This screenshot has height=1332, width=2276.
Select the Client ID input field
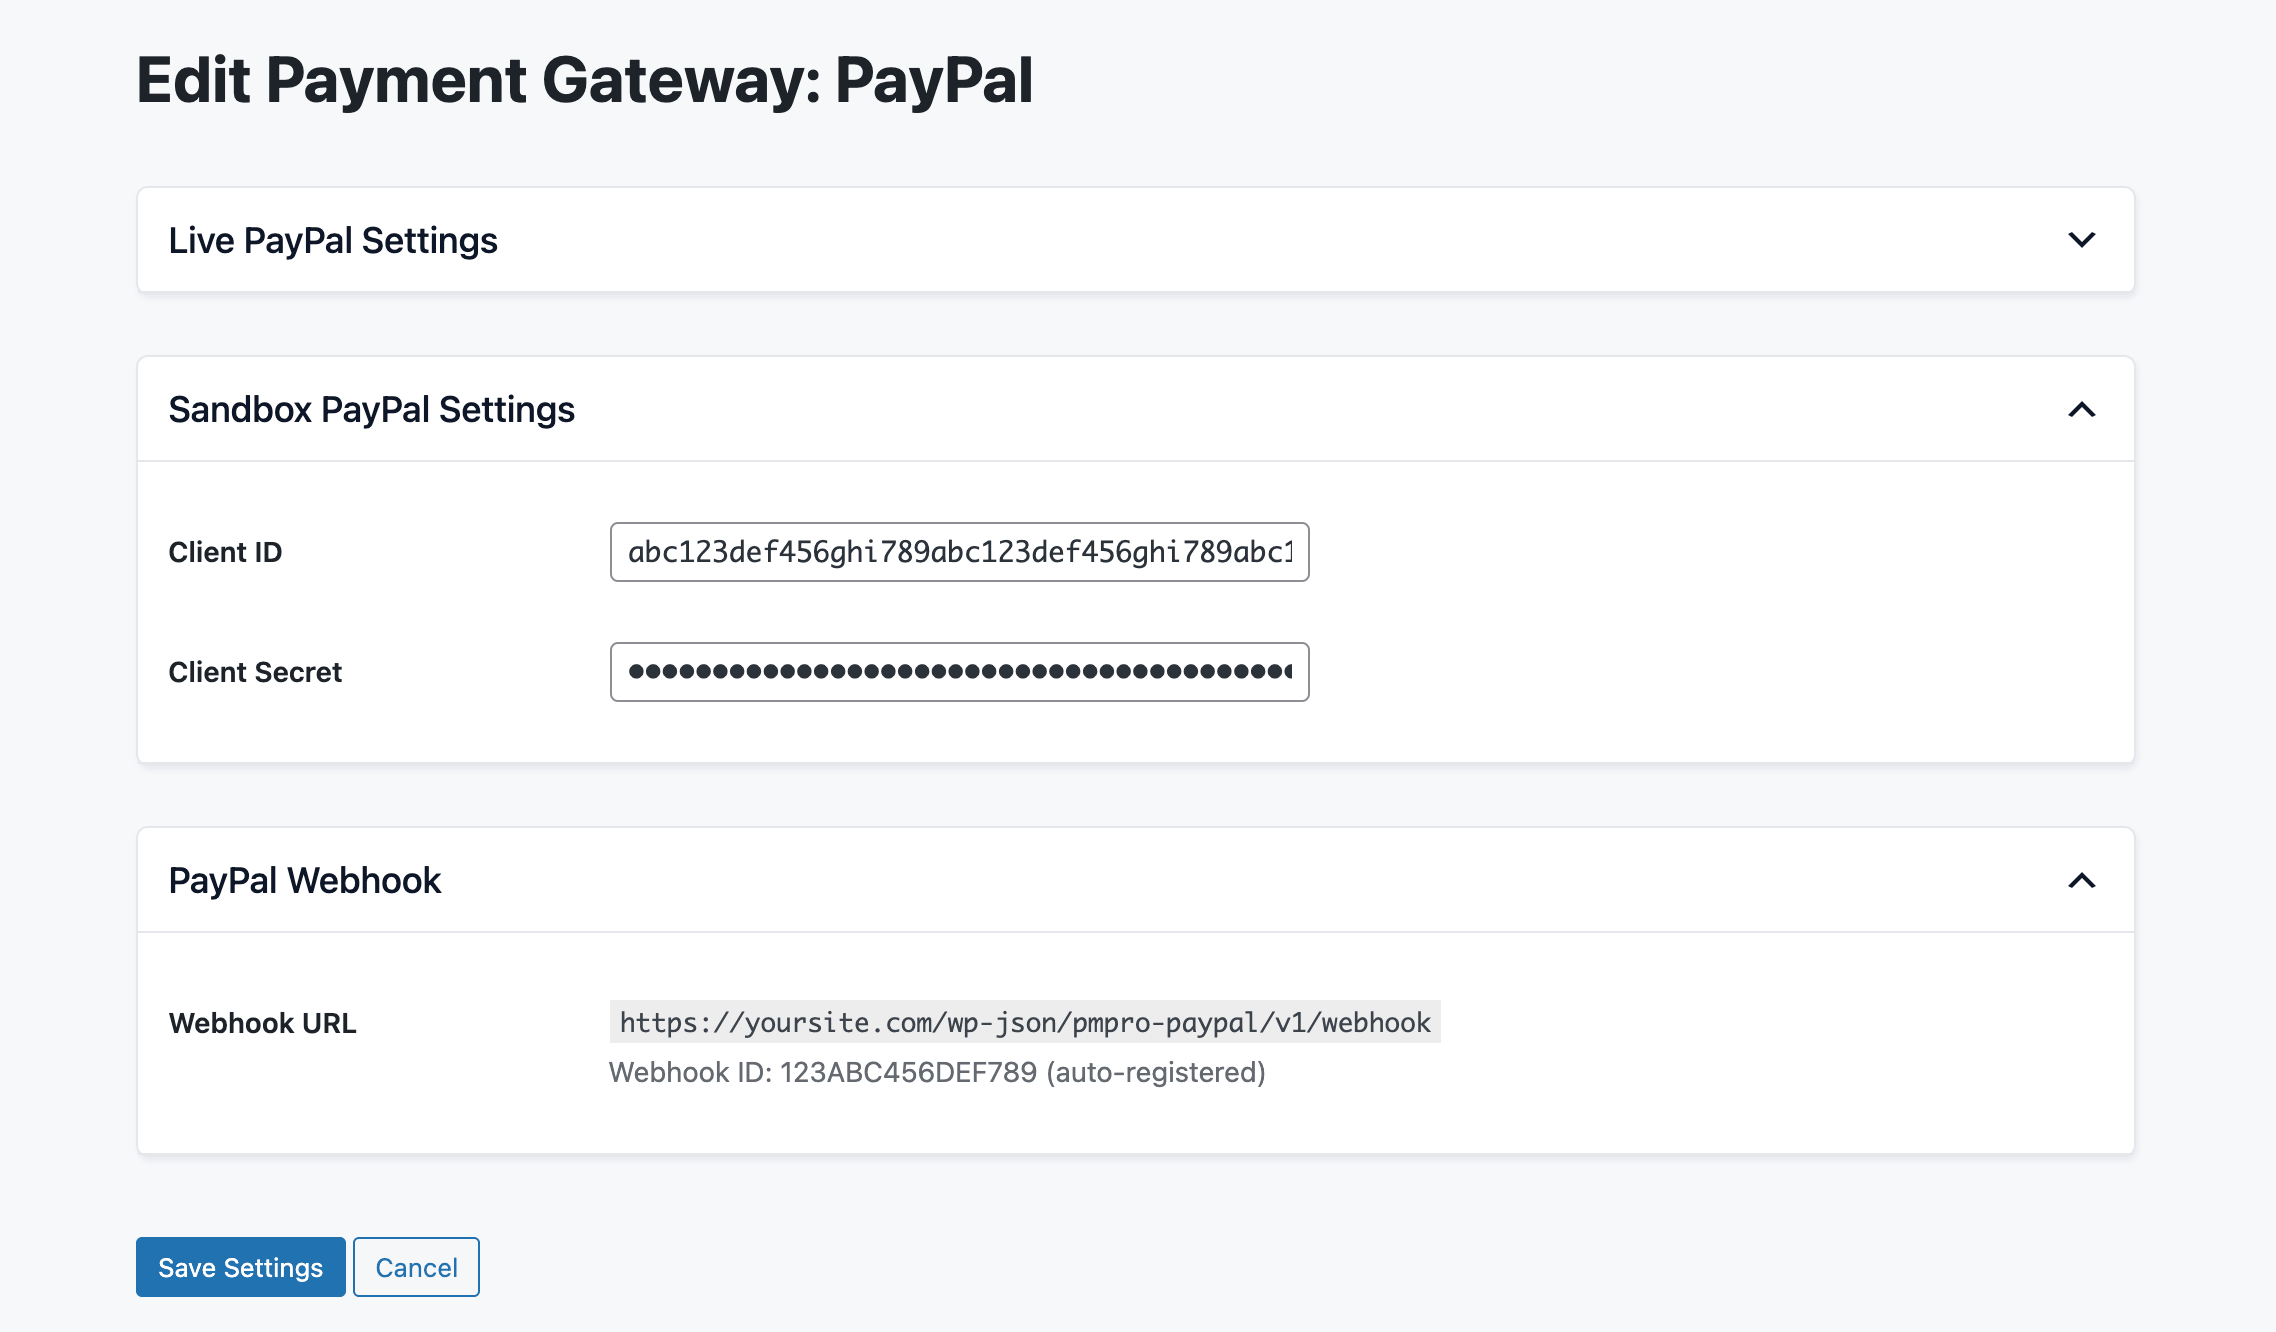(x=958, y=551)
